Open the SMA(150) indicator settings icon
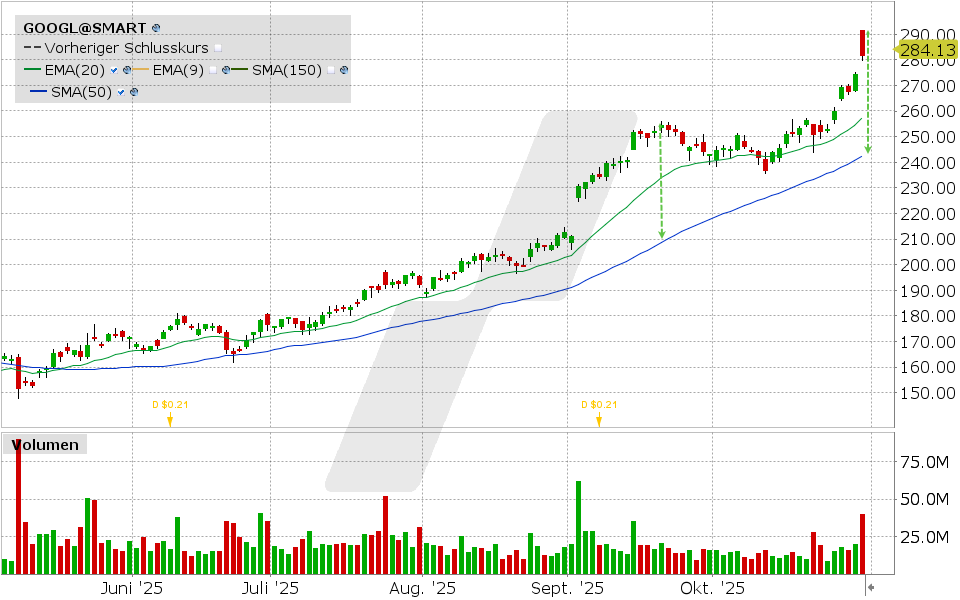 pyautogui.click(x=343, y=70)
